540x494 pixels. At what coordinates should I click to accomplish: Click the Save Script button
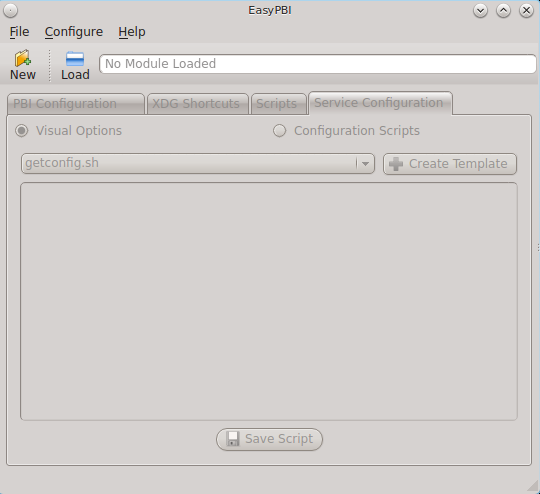pos(269,439)
